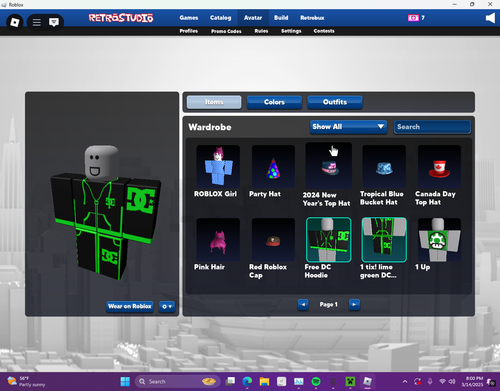Open the Minecraft creeper taskbar icon
The image size is (500, 391).
tap(350, 381)
